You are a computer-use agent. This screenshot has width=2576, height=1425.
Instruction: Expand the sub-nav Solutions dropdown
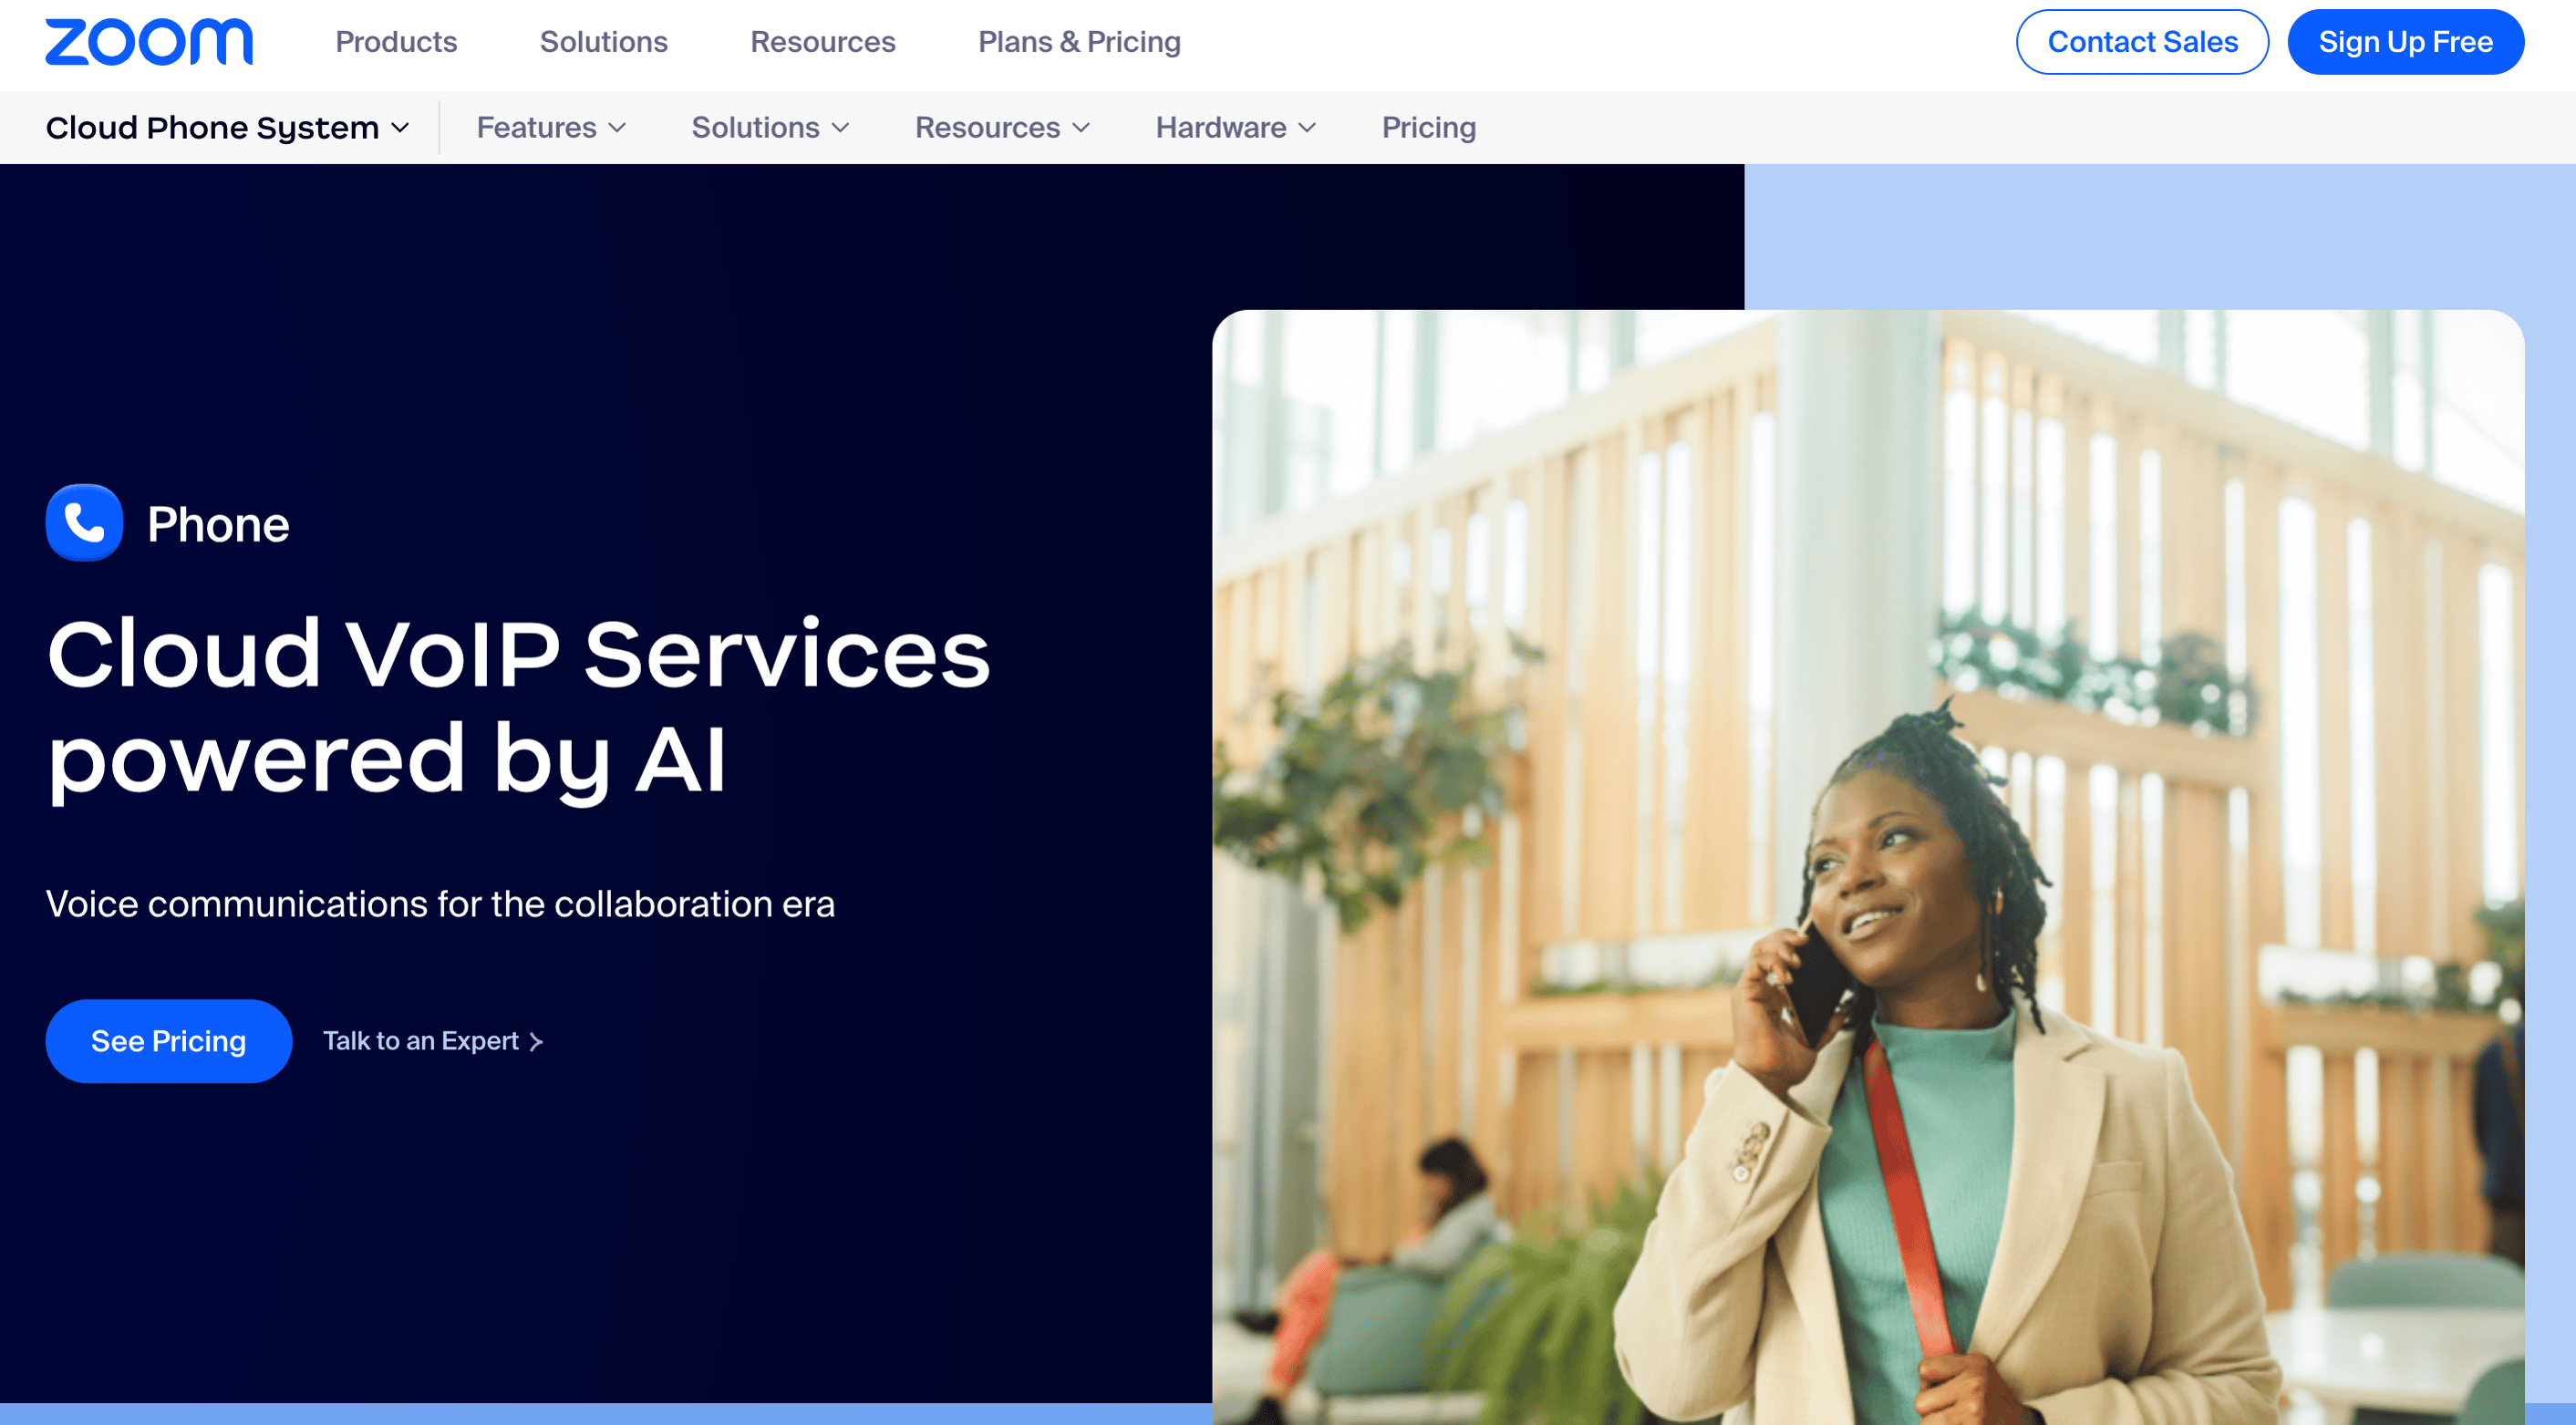tap(770, 128)
